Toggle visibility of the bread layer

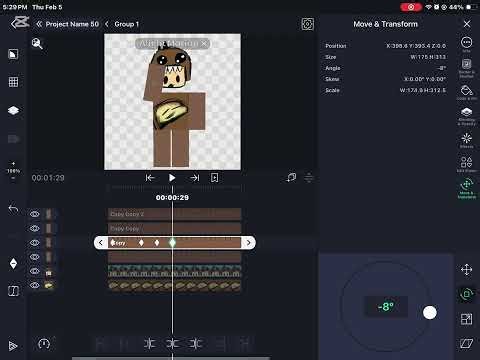click(35, 285)
